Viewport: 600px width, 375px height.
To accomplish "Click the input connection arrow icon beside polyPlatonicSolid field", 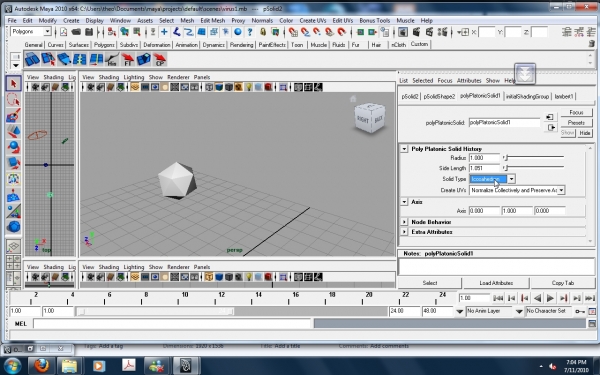I will tap(550, 117).
